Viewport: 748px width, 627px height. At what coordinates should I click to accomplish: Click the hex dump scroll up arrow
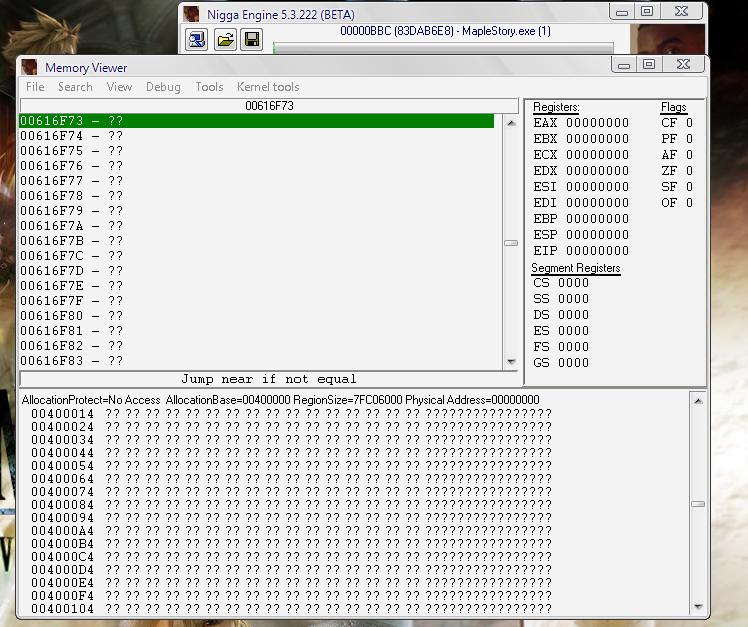(698, 401)
